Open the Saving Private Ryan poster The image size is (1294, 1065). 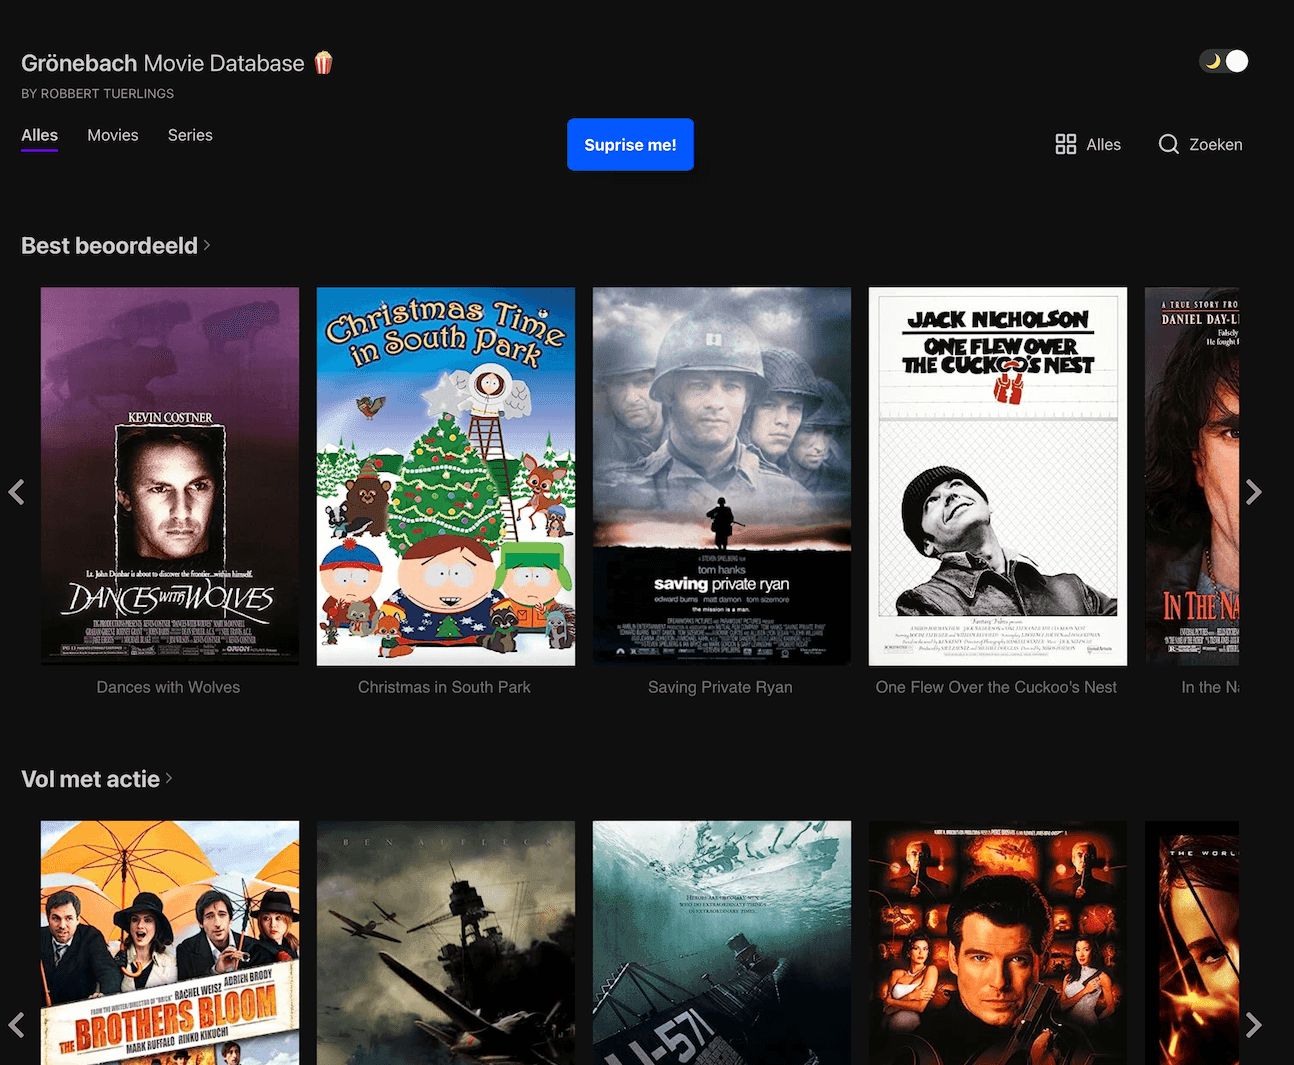(x=722, y=476)
